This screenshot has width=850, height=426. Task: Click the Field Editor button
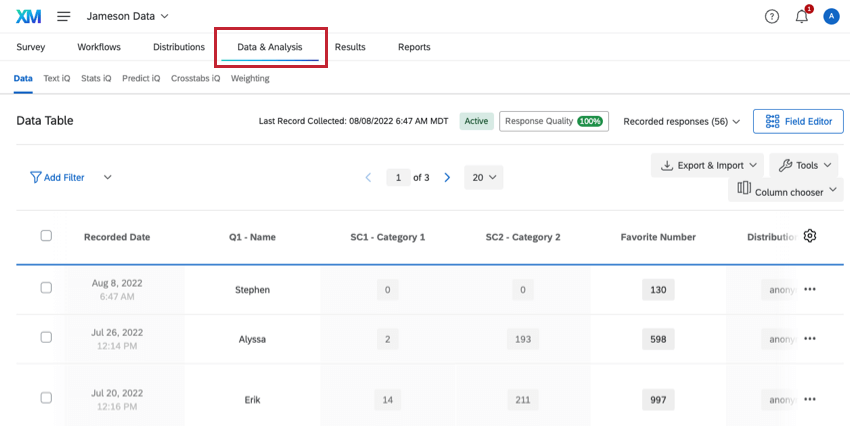(798, 121)
